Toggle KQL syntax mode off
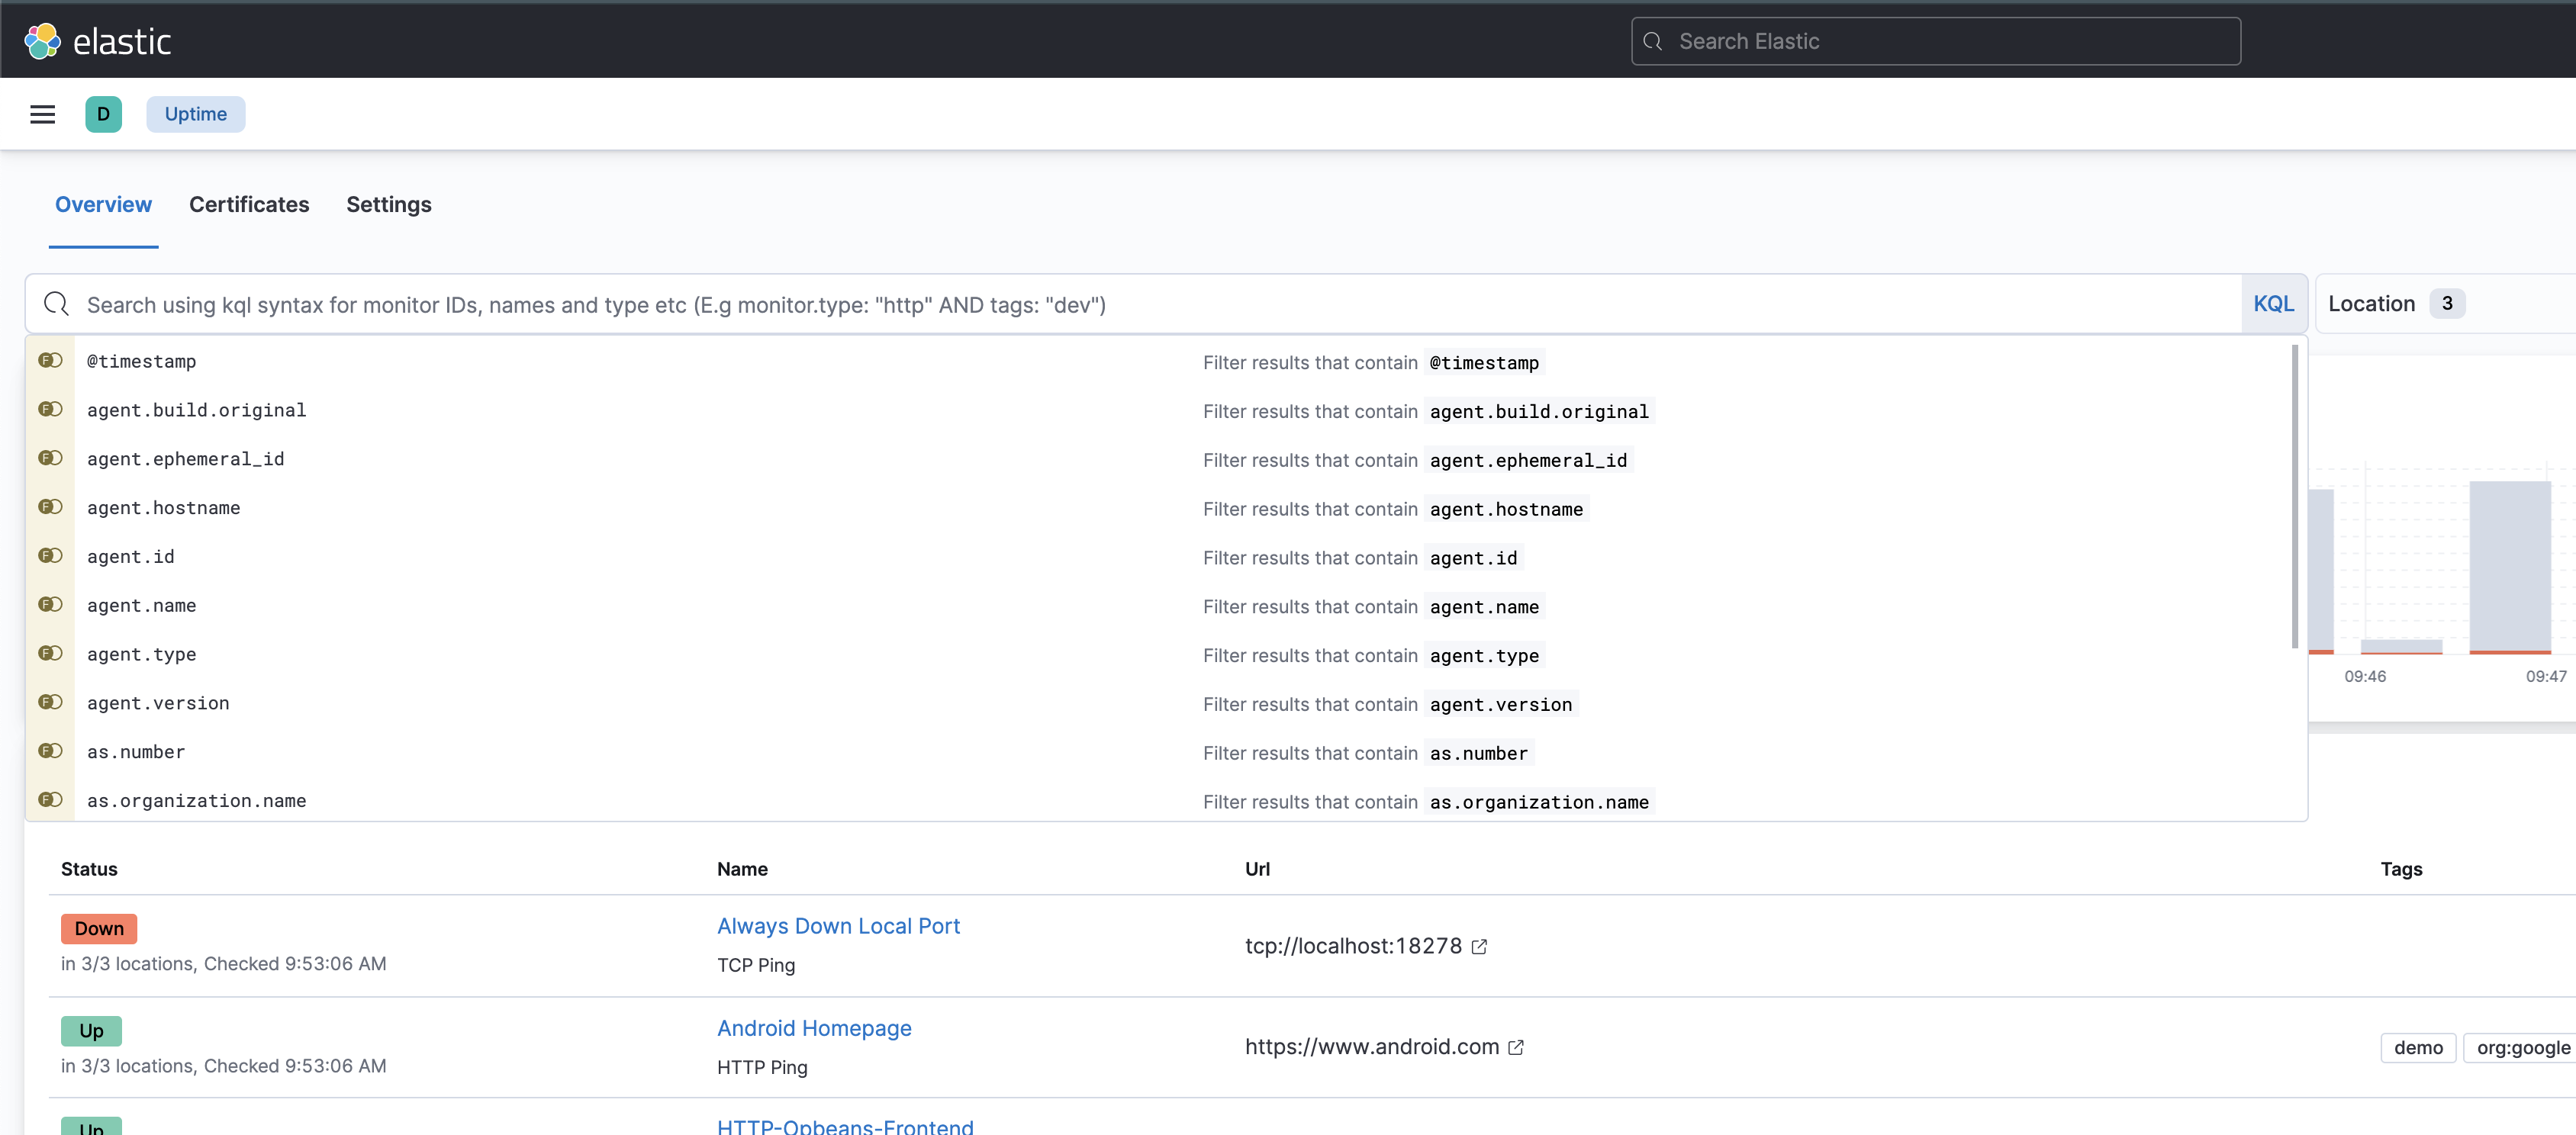Screen dimensions: 2576x1135 tap(2274, 303)
